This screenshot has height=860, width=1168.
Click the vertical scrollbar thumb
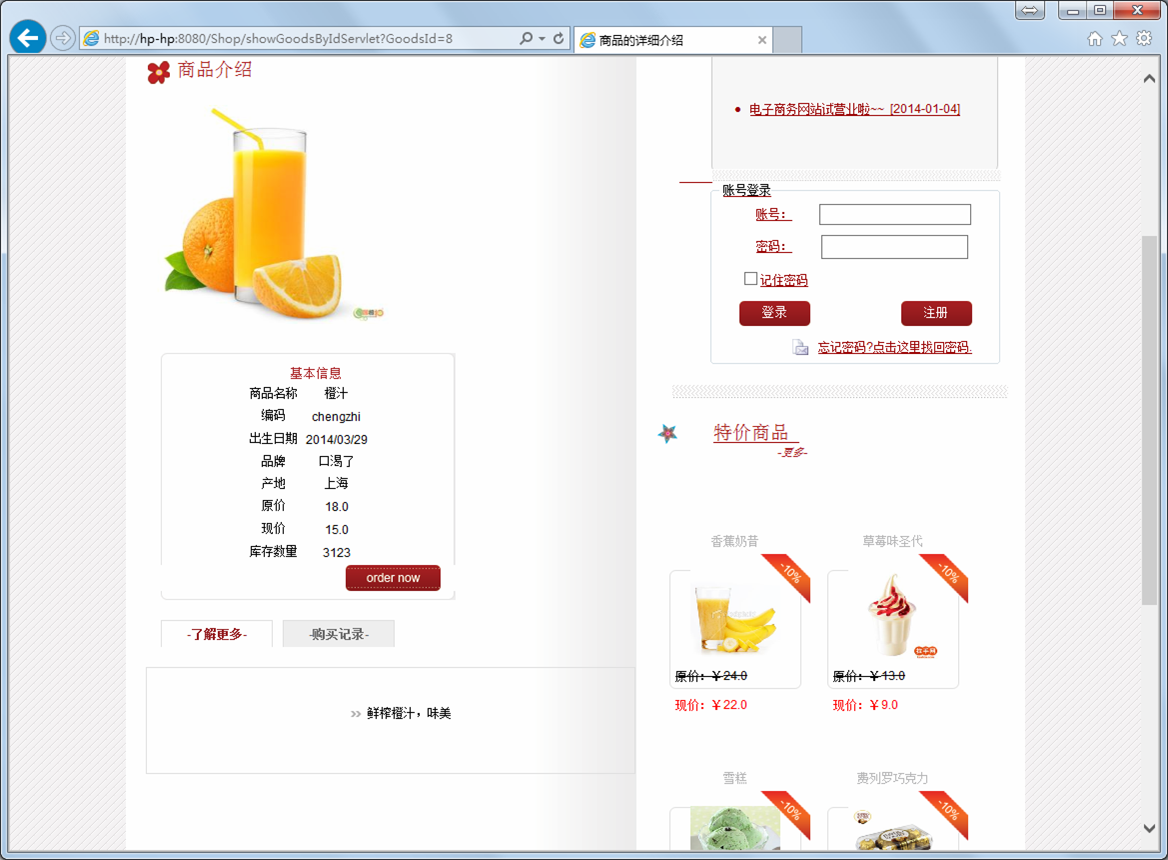[x=1149, y=421]
